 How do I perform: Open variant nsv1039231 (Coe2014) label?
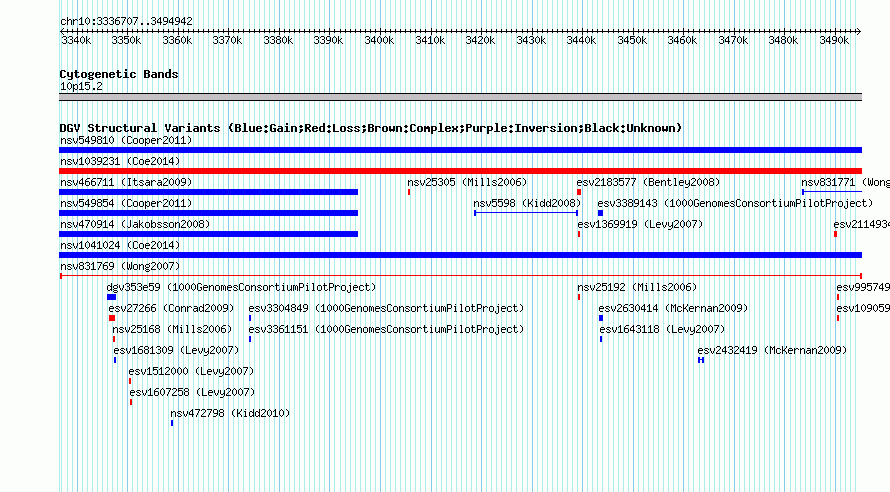pyautogui.click(x=120, y=161)
